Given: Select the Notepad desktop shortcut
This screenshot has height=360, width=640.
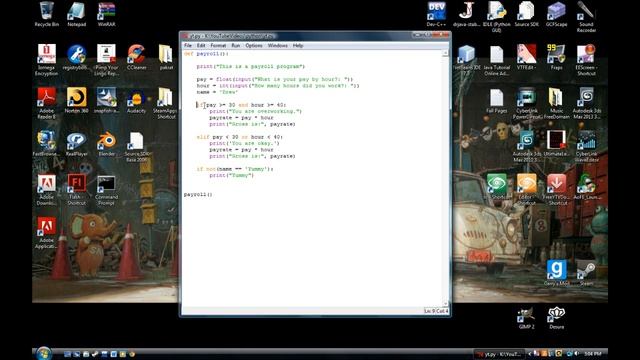Looking at the screenshot, I should point(77,14).
